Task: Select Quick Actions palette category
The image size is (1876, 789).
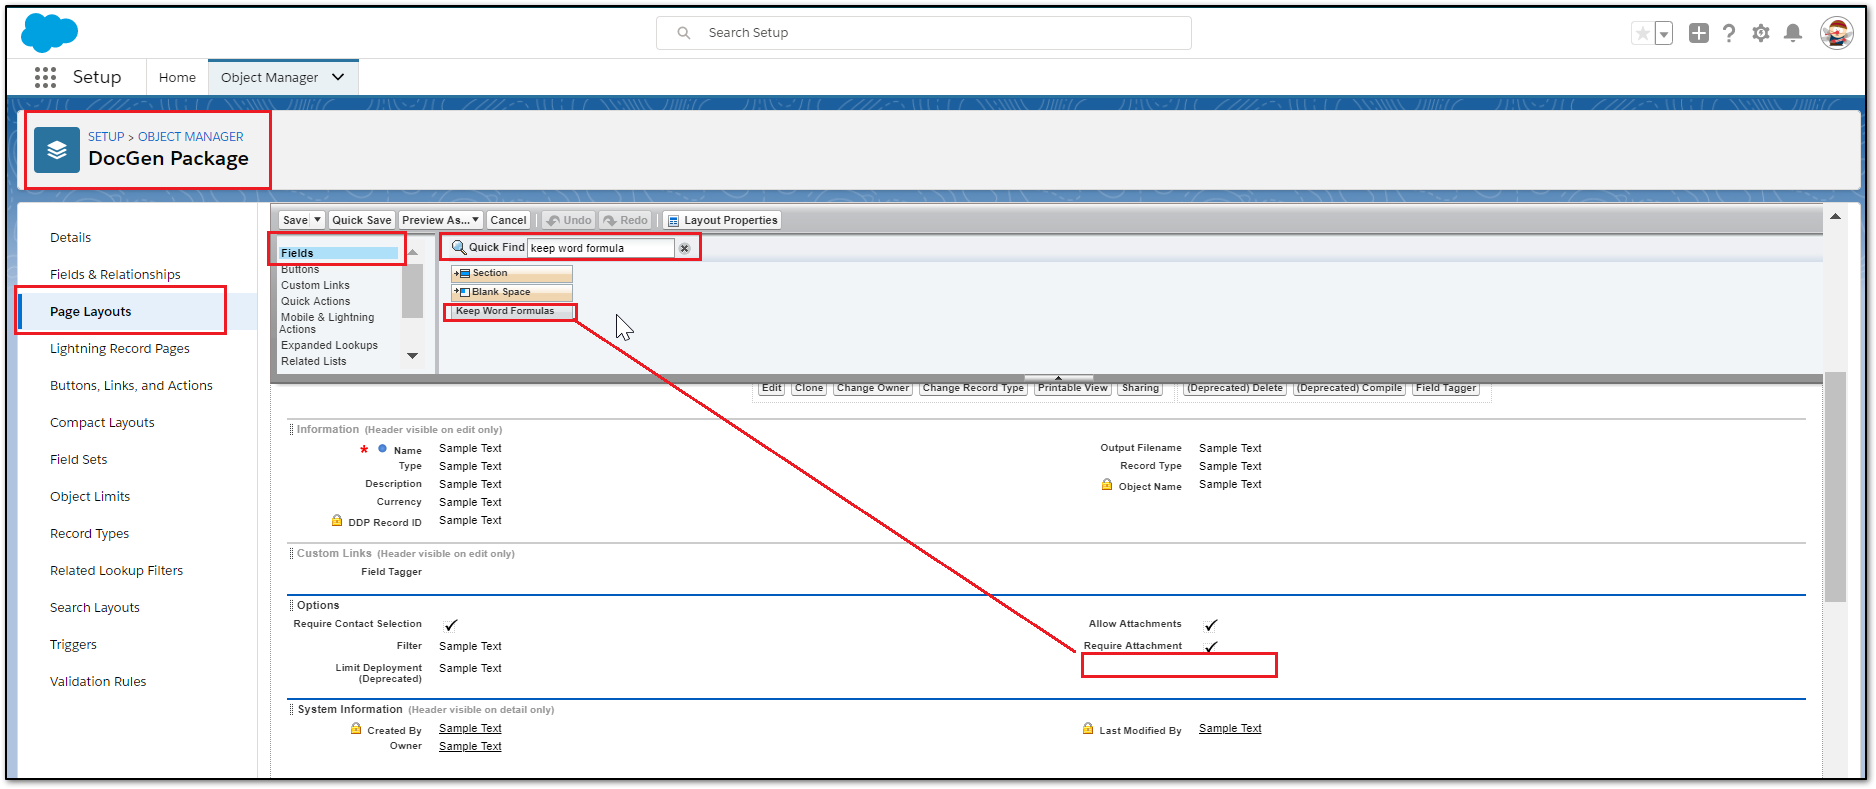Action: [315, 301]
